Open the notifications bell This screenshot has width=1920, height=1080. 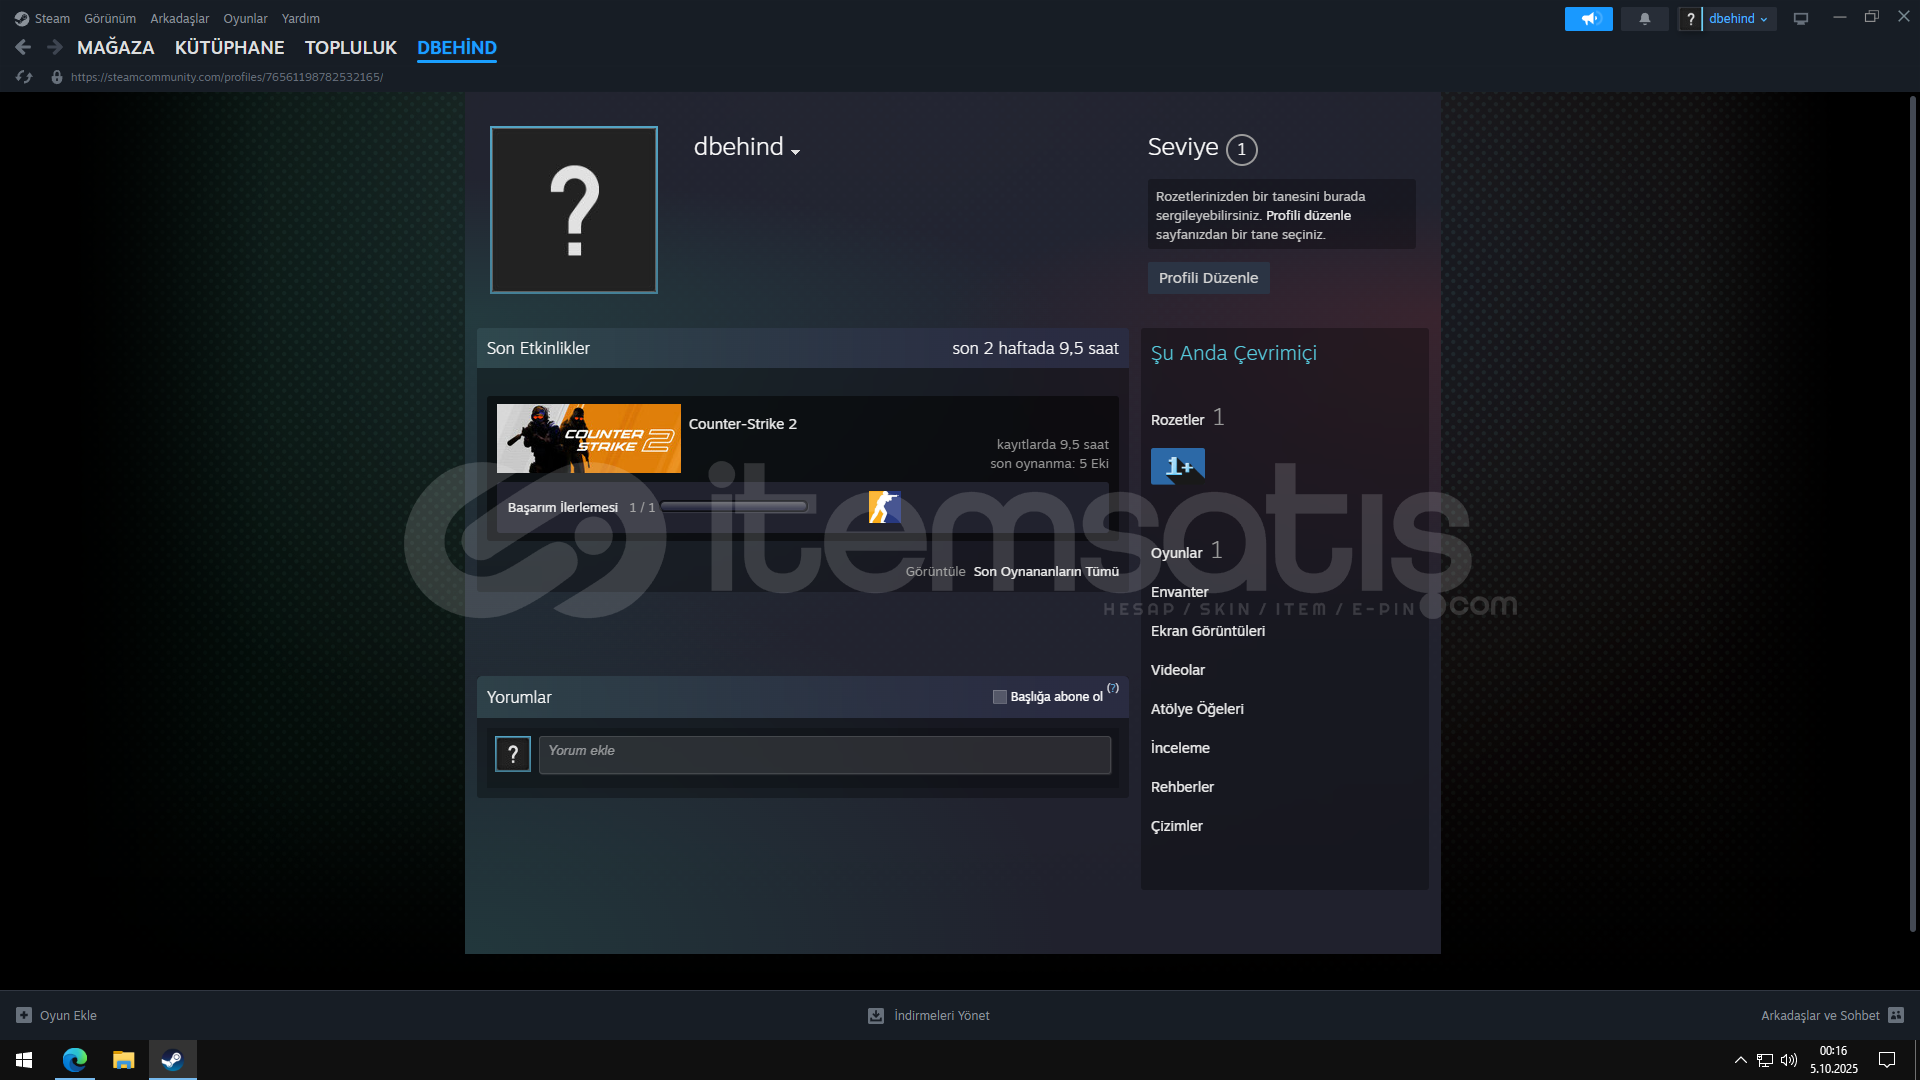point(1644,19)
